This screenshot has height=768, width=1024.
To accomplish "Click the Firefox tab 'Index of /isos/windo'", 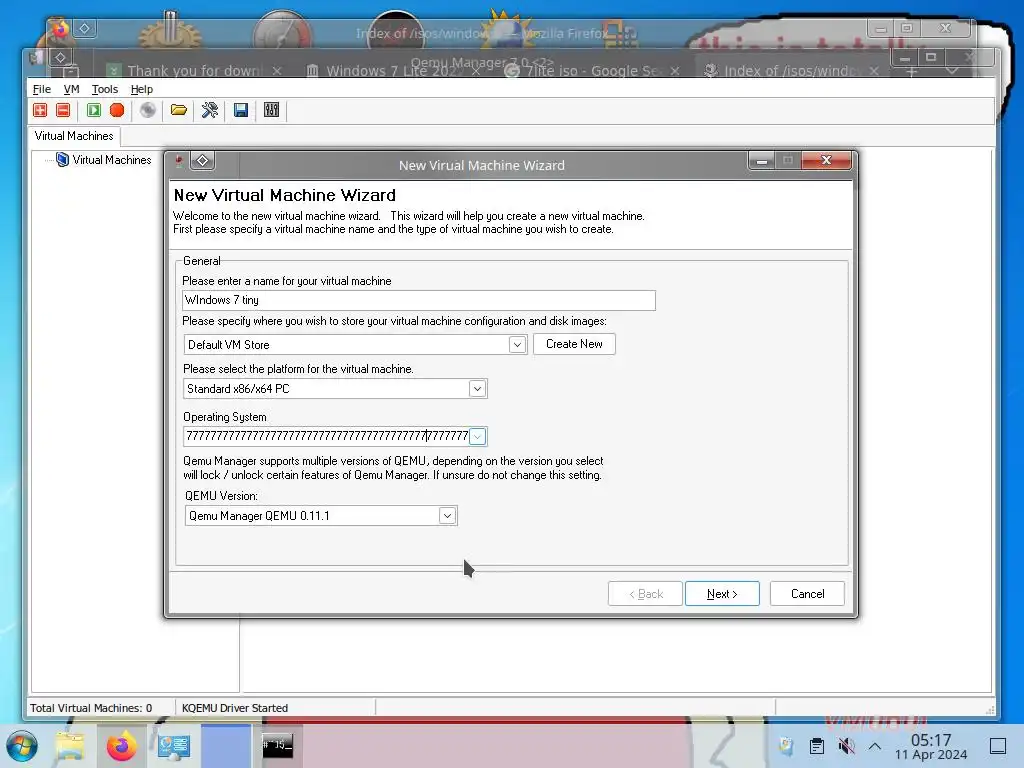I will pyautogui.click(x=793, y=71).
